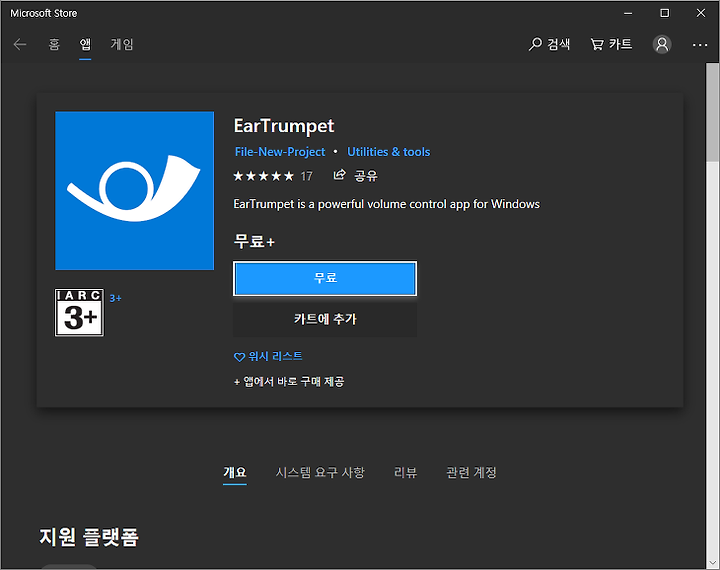Viewport: 720px width, 570px height.
Task: Open the 카트 shopping cart
Action: tap(611, 44)
